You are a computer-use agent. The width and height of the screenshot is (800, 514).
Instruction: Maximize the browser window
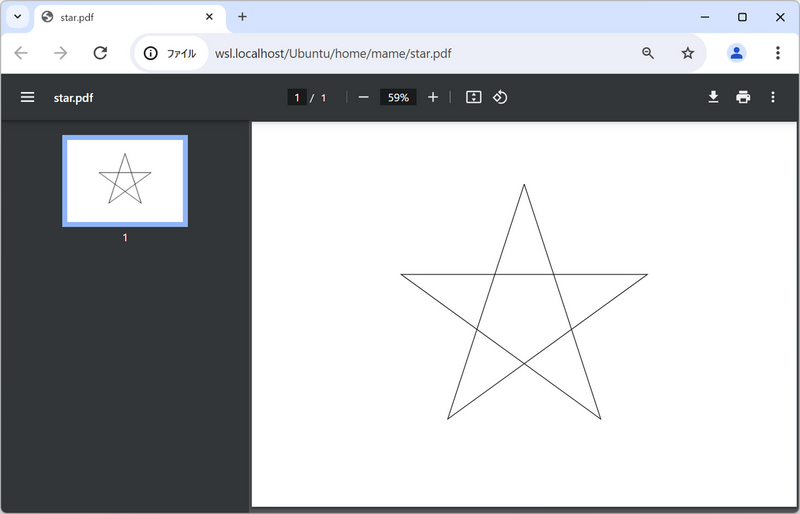[742, 17]
